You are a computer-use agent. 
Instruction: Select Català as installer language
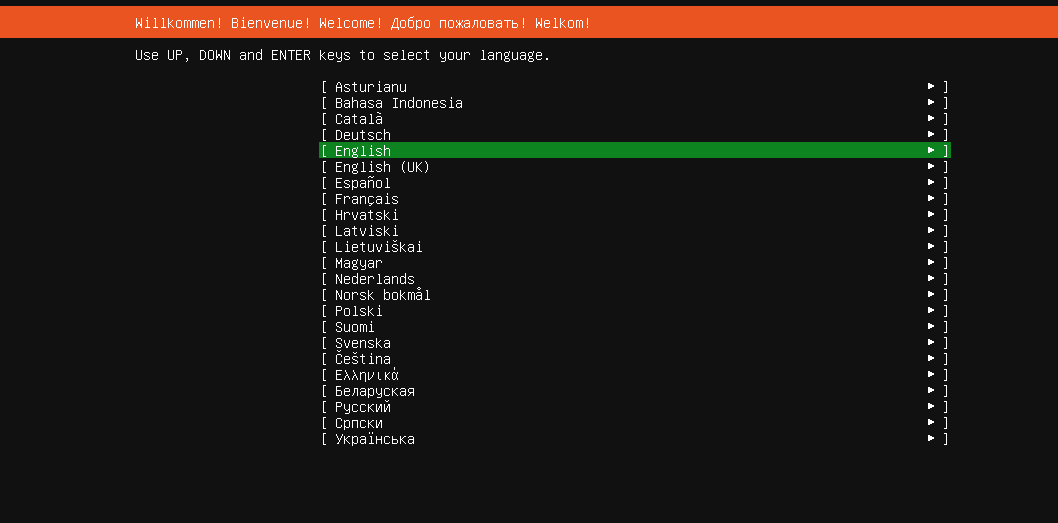(x=634, y=119)
